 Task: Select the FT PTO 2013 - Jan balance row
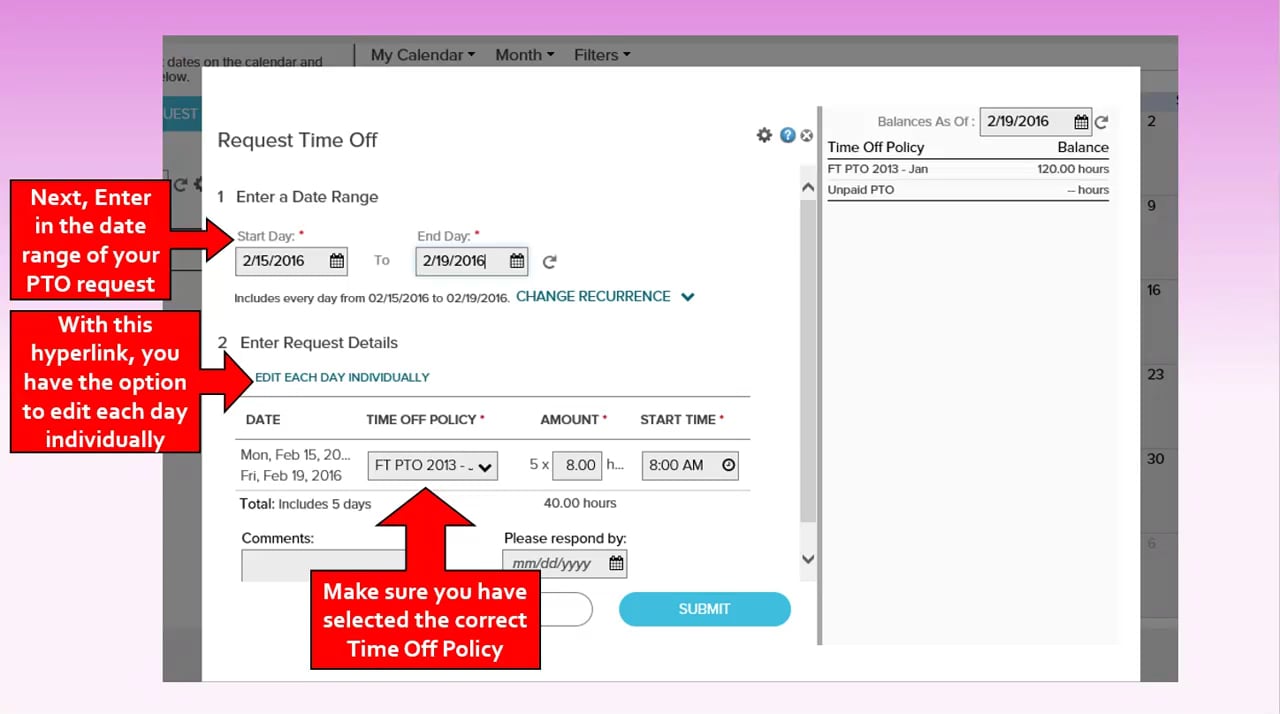(968, 169)
